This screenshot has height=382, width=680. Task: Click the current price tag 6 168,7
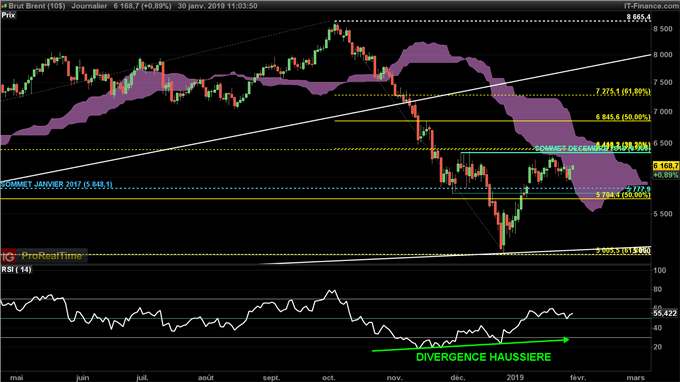pos(666,166)
